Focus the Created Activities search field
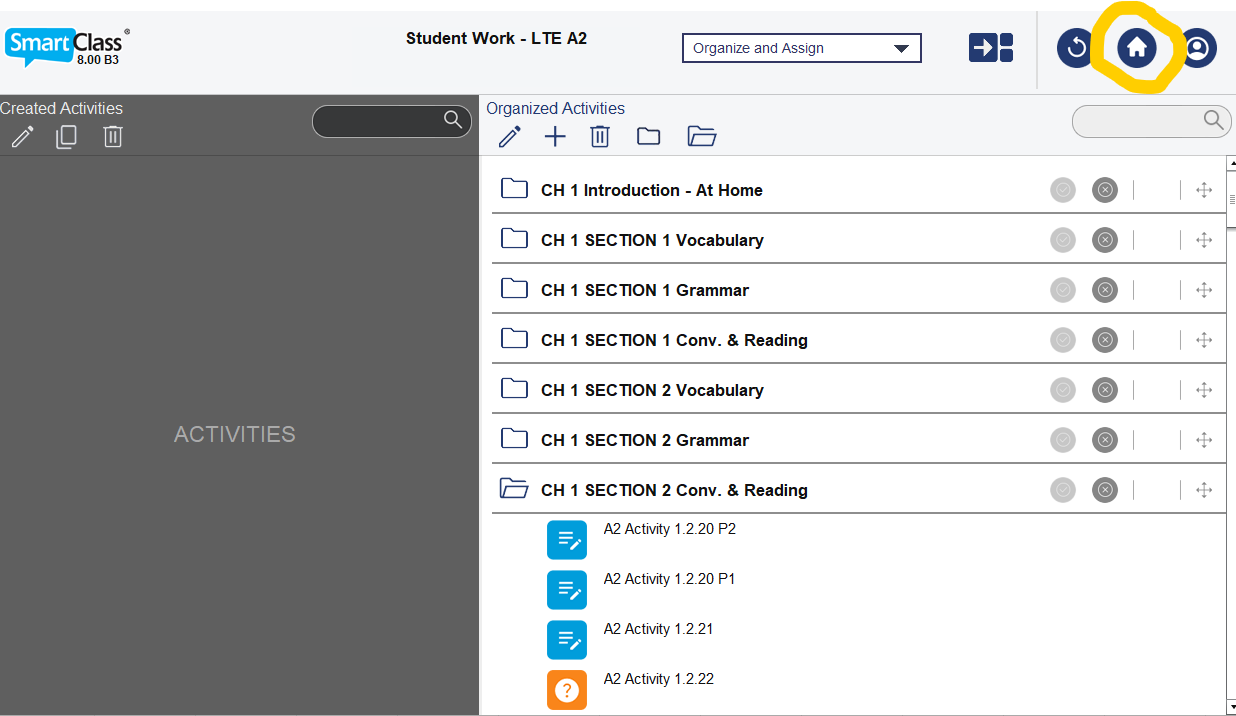This screenshot has height=716, width=1236. [x=391, y=121]
